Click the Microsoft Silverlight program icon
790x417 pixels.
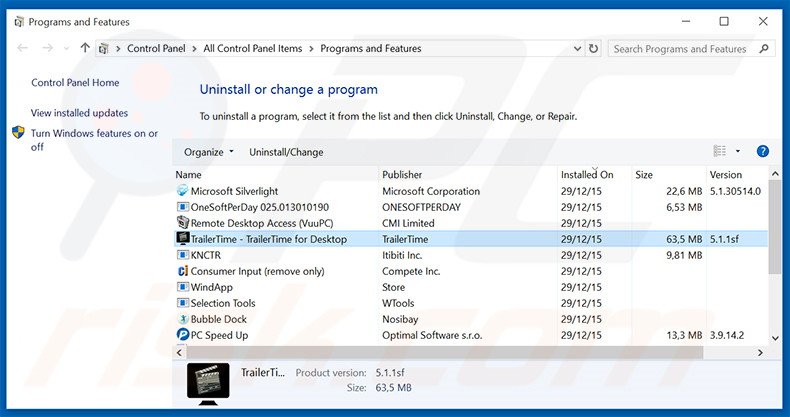(x=182, y=191)
